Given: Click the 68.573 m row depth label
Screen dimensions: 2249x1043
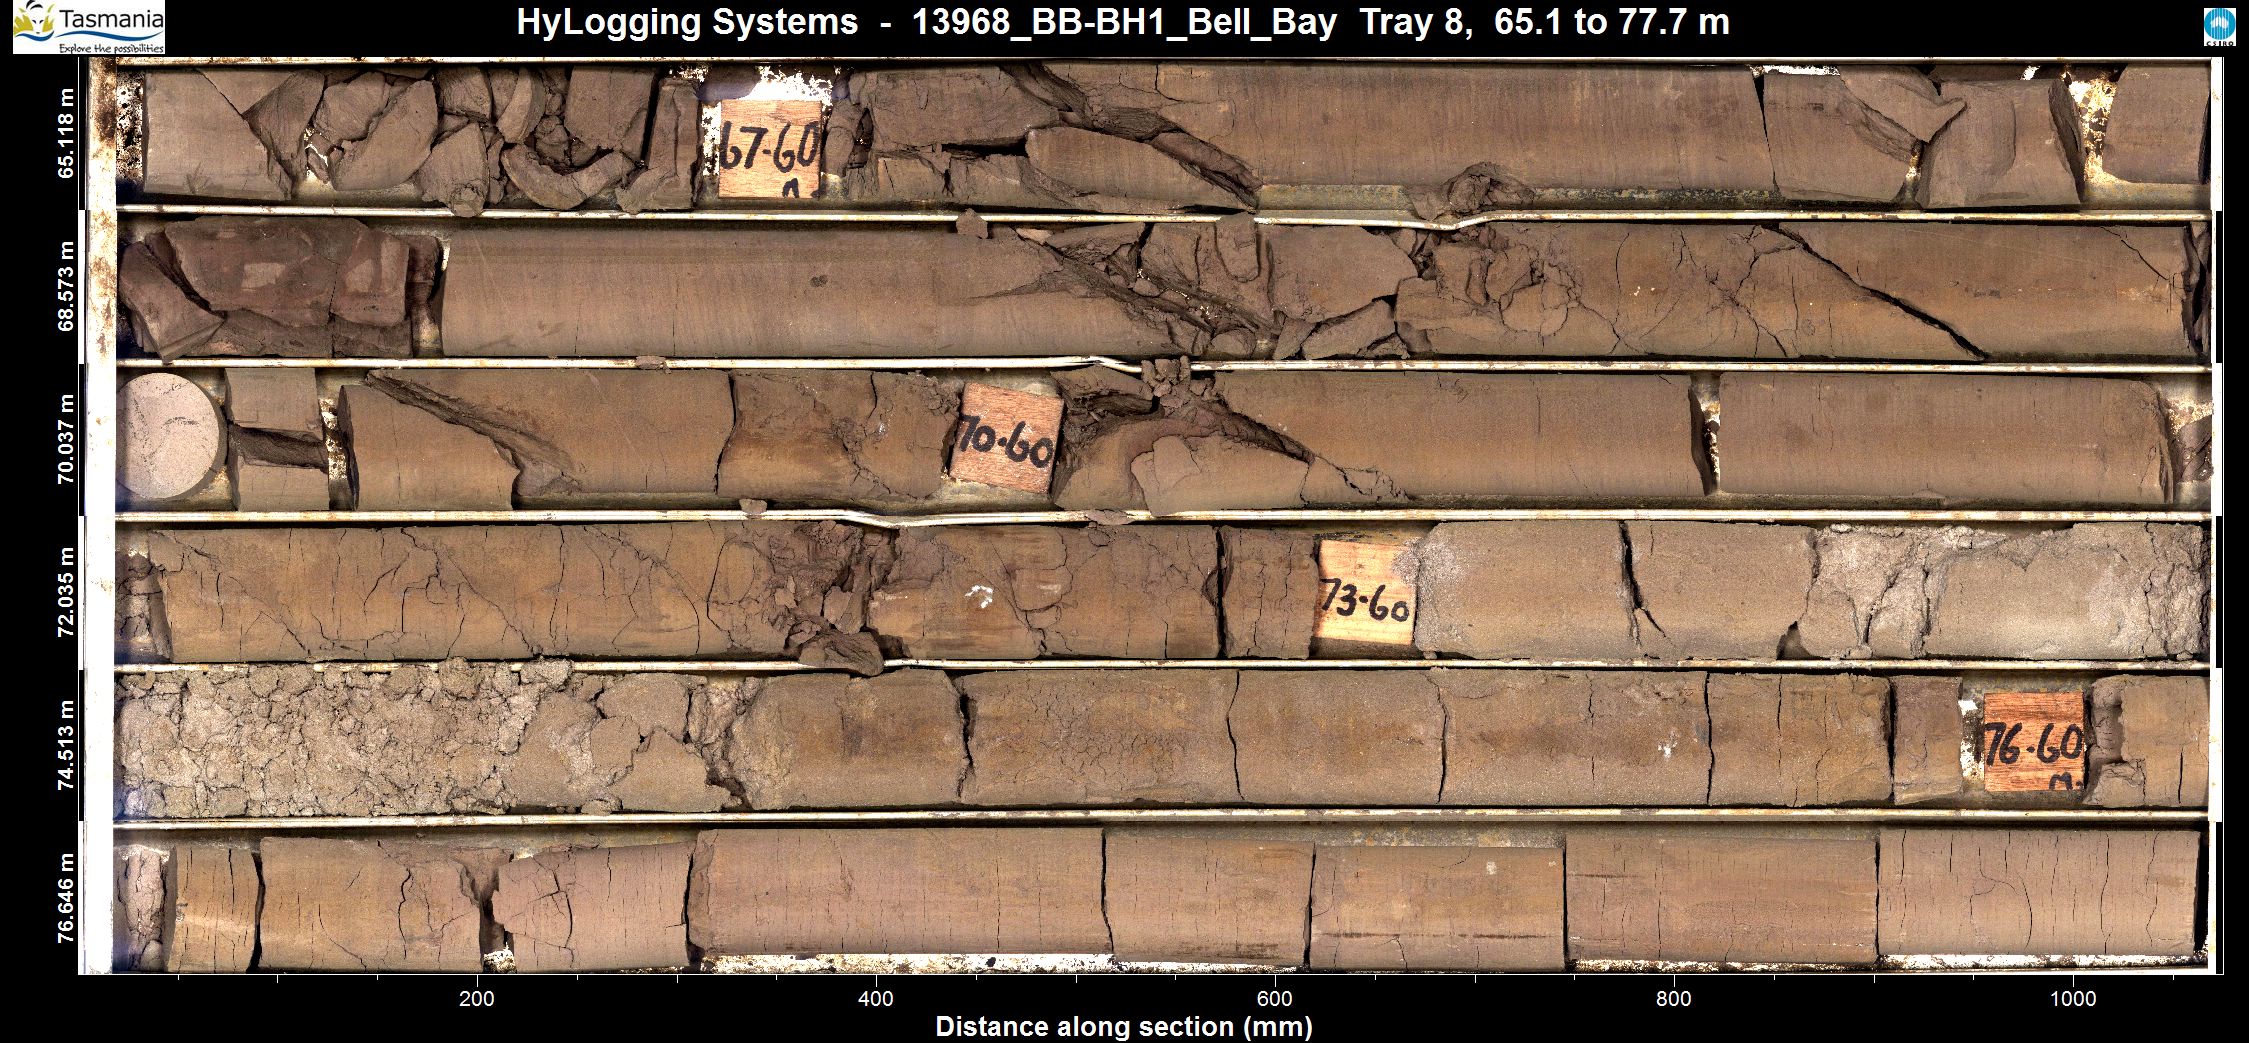Looking at the screenshot, I should tap(67, 285).
